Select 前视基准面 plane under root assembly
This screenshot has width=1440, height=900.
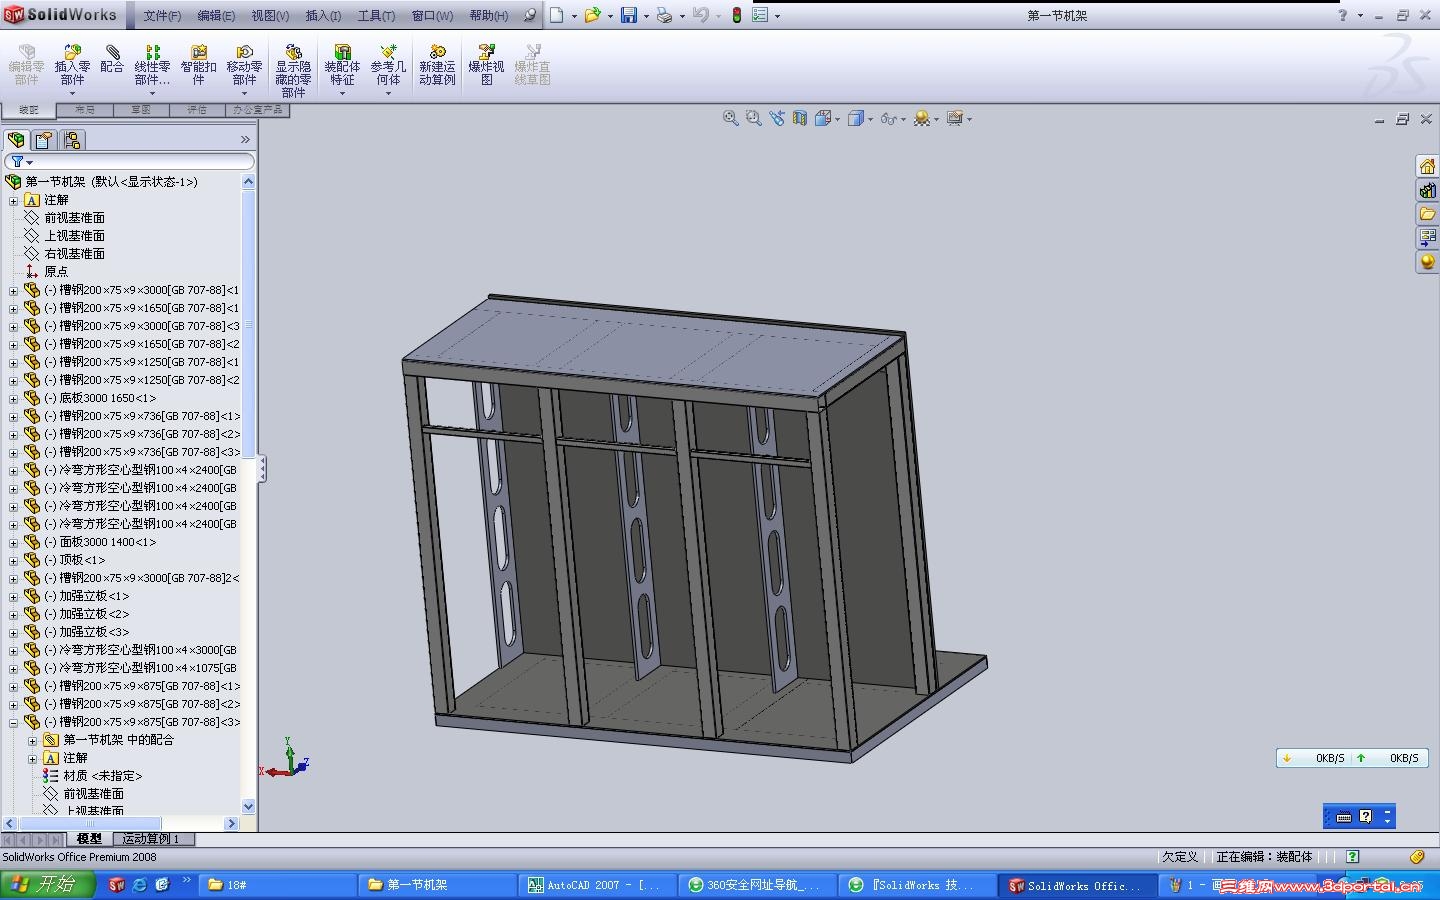(x=74, y=218)
